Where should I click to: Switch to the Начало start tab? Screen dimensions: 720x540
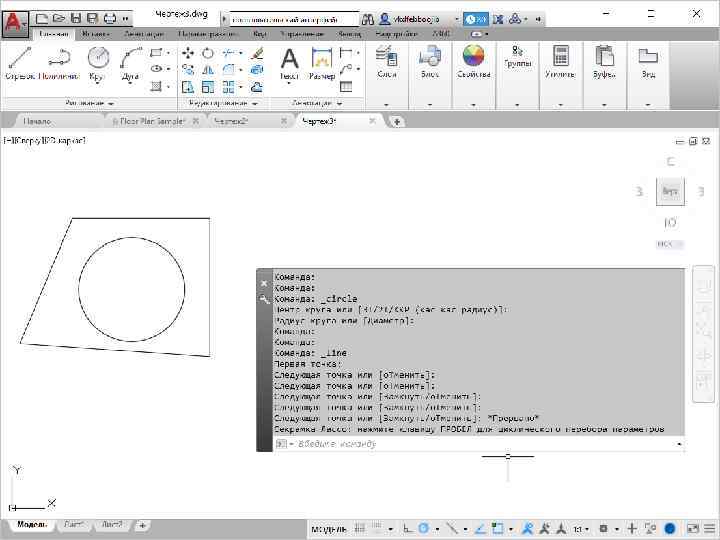click(x=37, y=121)
